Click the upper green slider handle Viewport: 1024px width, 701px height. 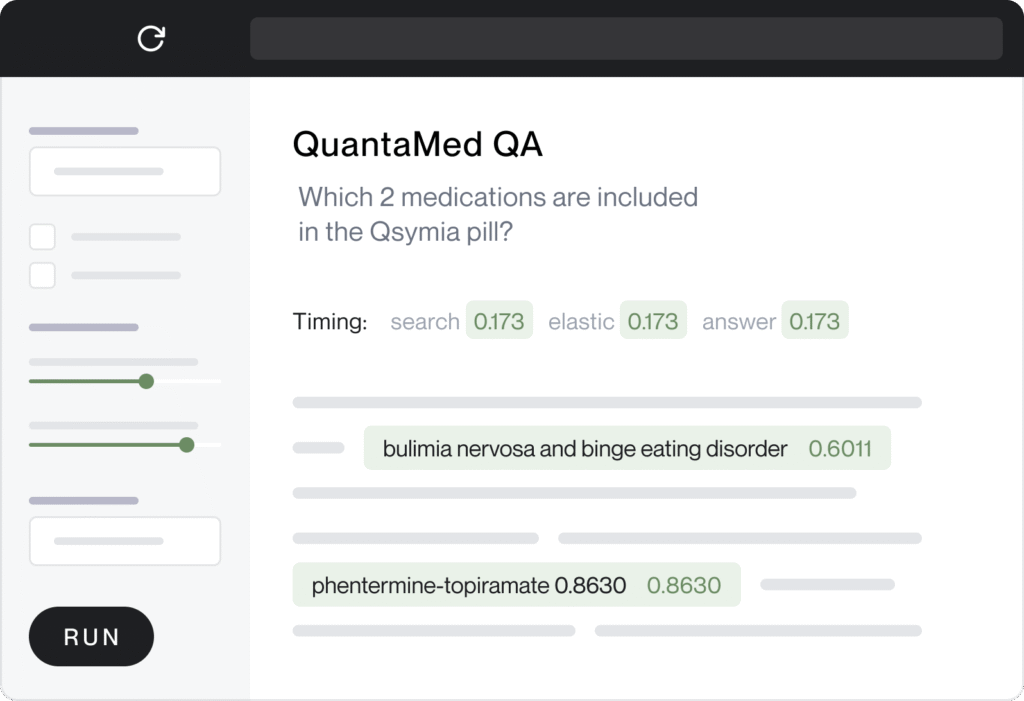pyautogui.click(x=146, y=381)
